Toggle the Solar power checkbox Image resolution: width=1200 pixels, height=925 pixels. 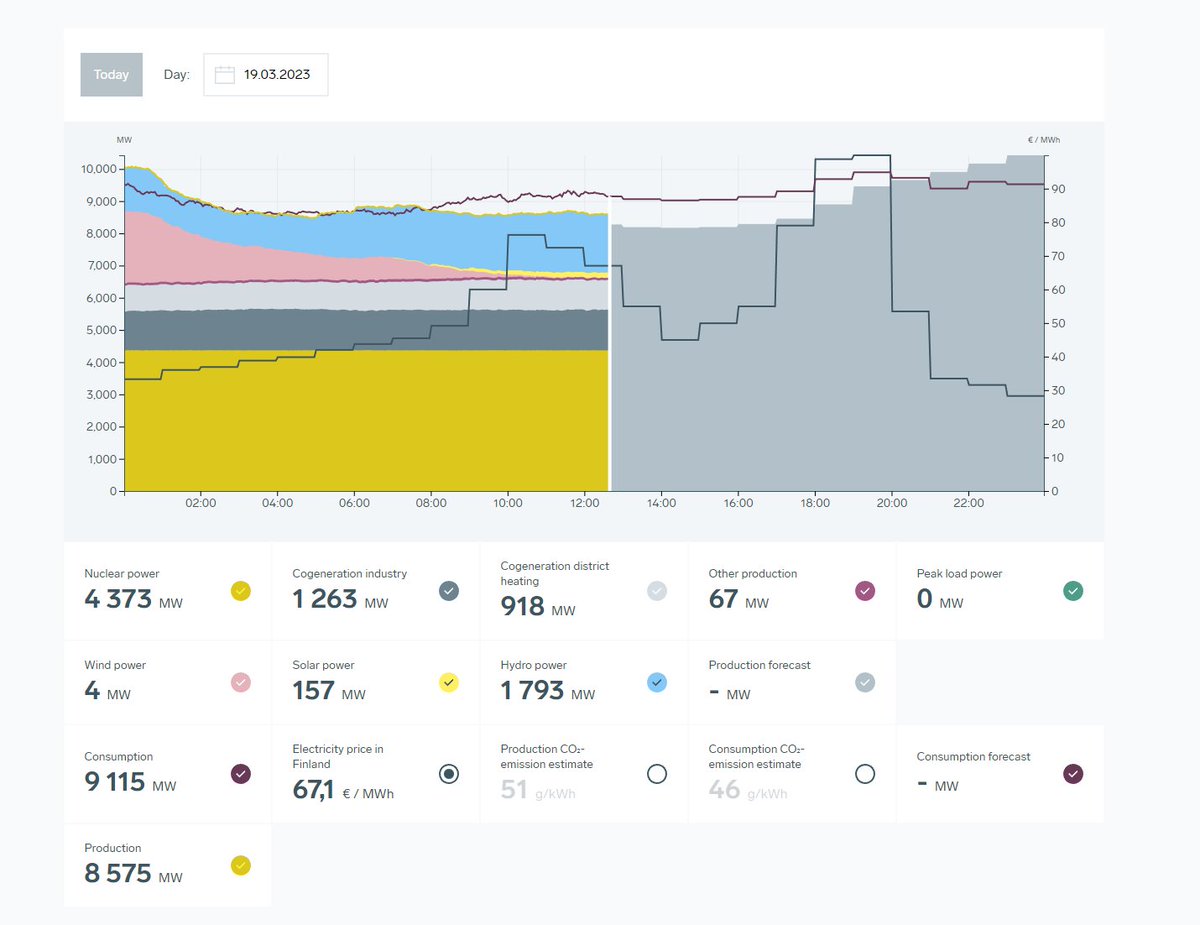pos(449,682)
